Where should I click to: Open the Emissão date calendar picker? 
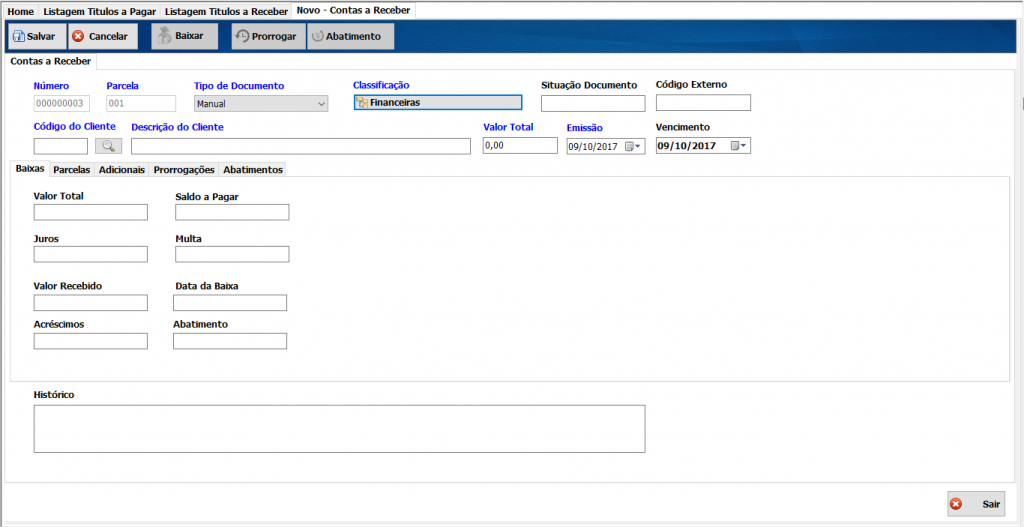633,146
